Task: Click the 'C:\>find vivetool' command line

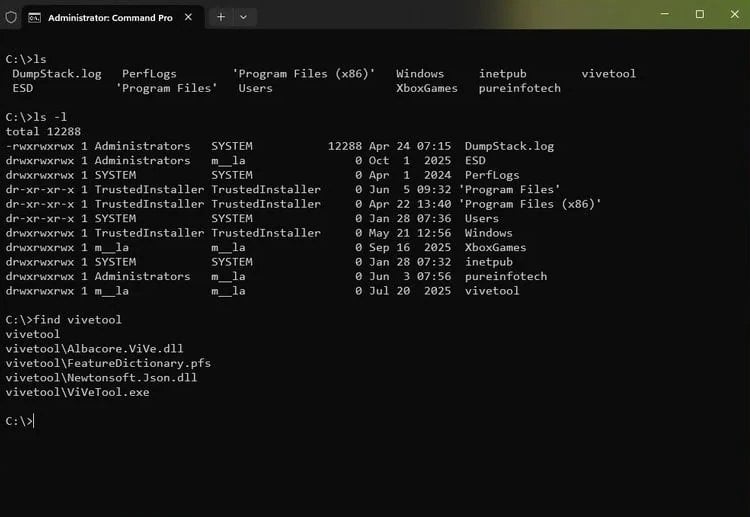Action: point(64,320)
